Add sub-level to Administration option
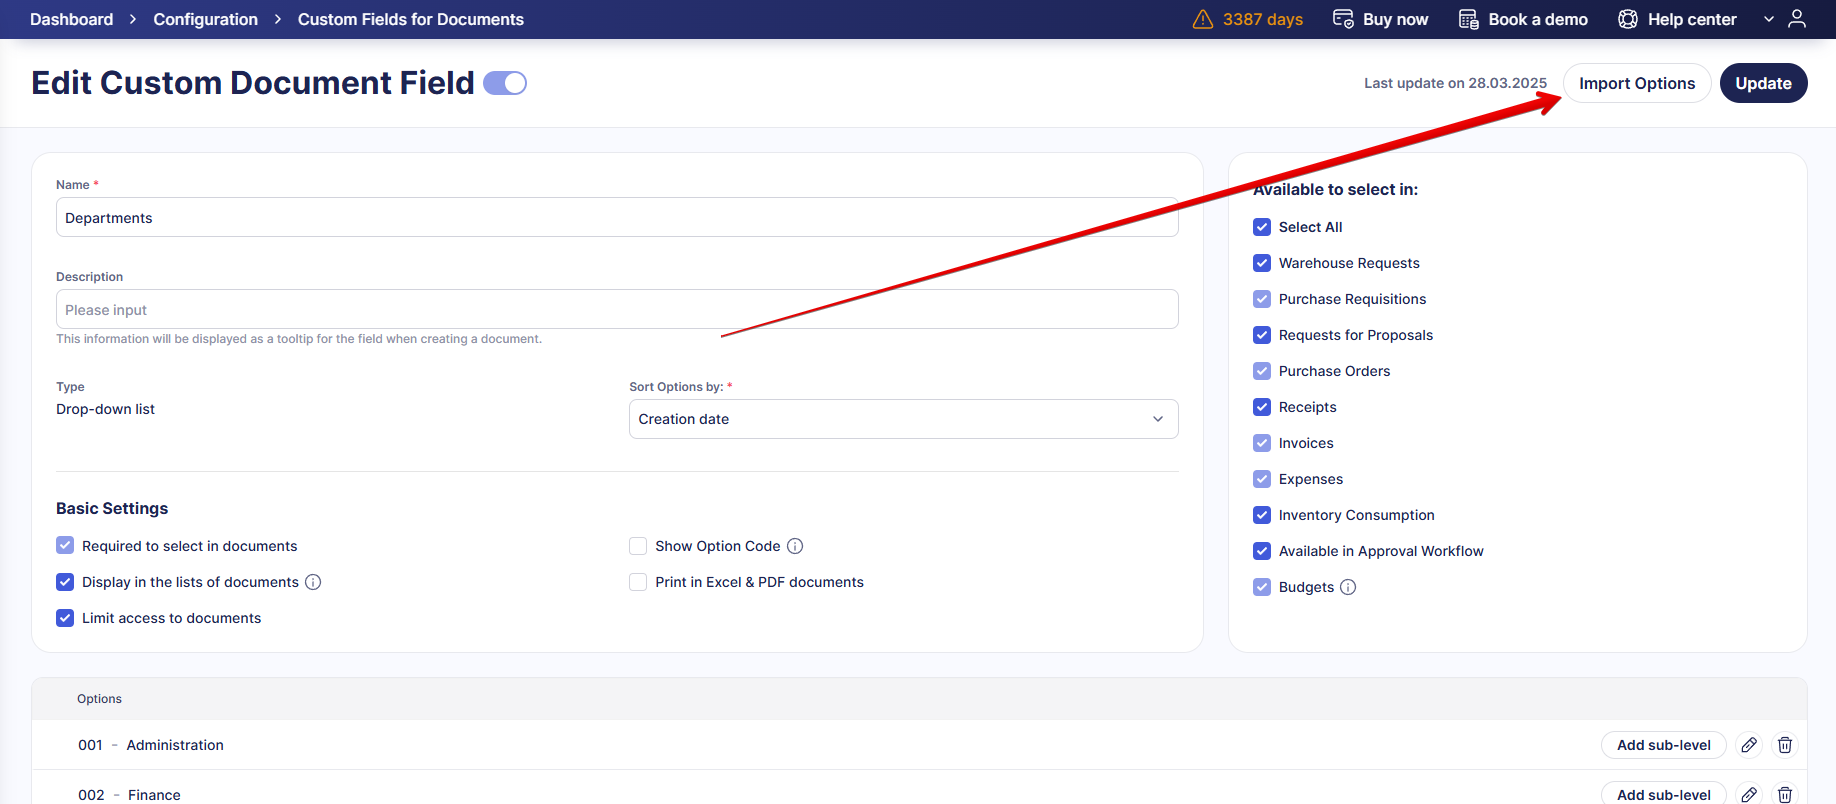Screen dimensions: 1836x804 [1664, 745]
